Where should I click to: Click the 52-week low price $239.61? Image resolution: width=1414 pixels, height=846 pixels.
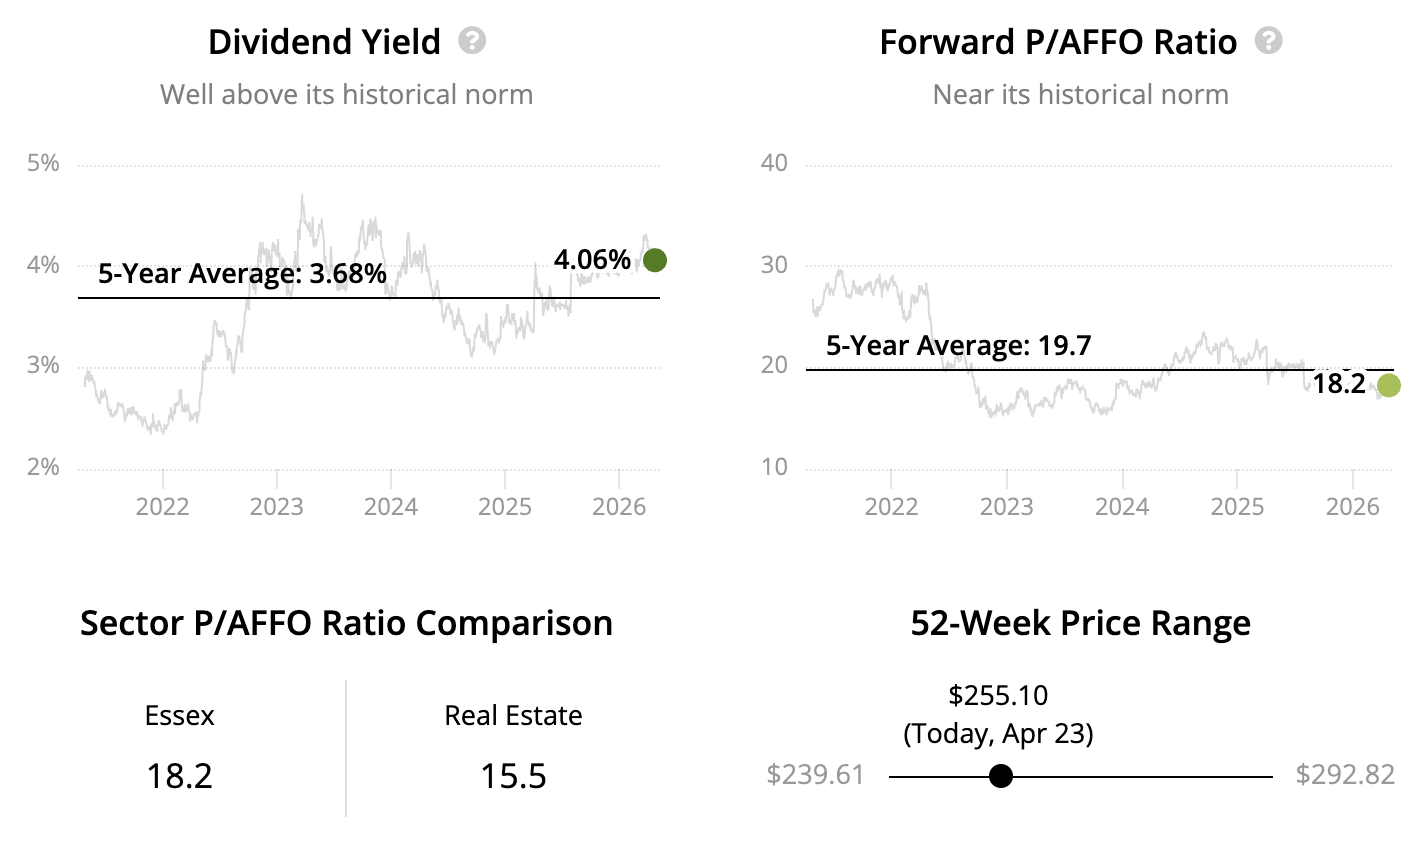[815, 775]
